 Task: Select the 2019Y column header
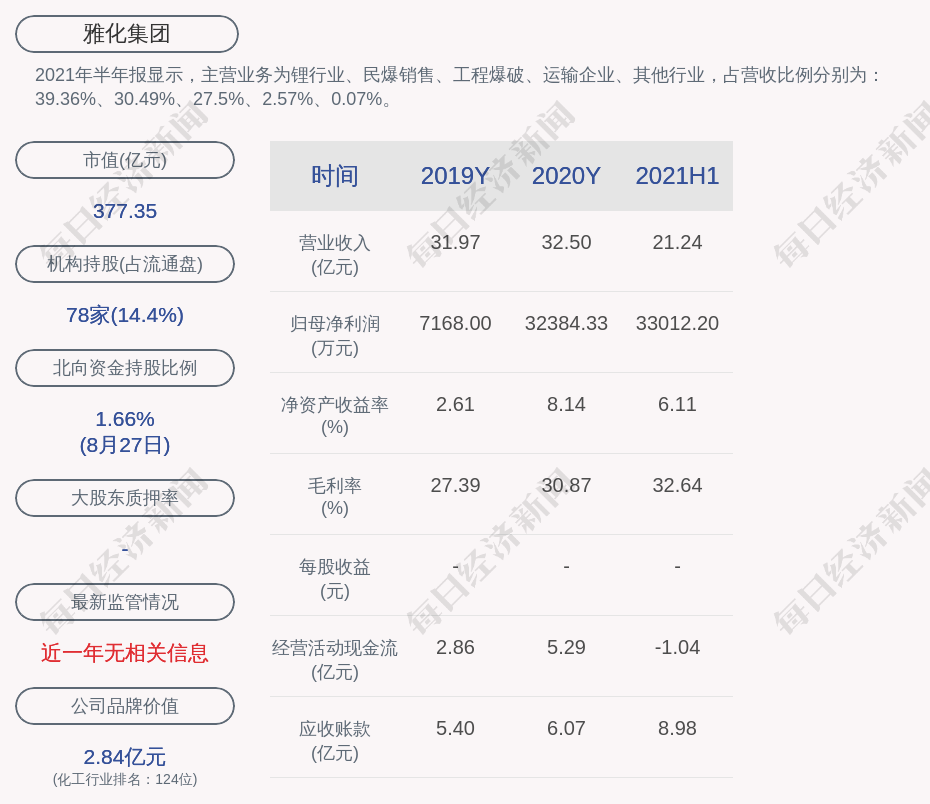[455, 176]
